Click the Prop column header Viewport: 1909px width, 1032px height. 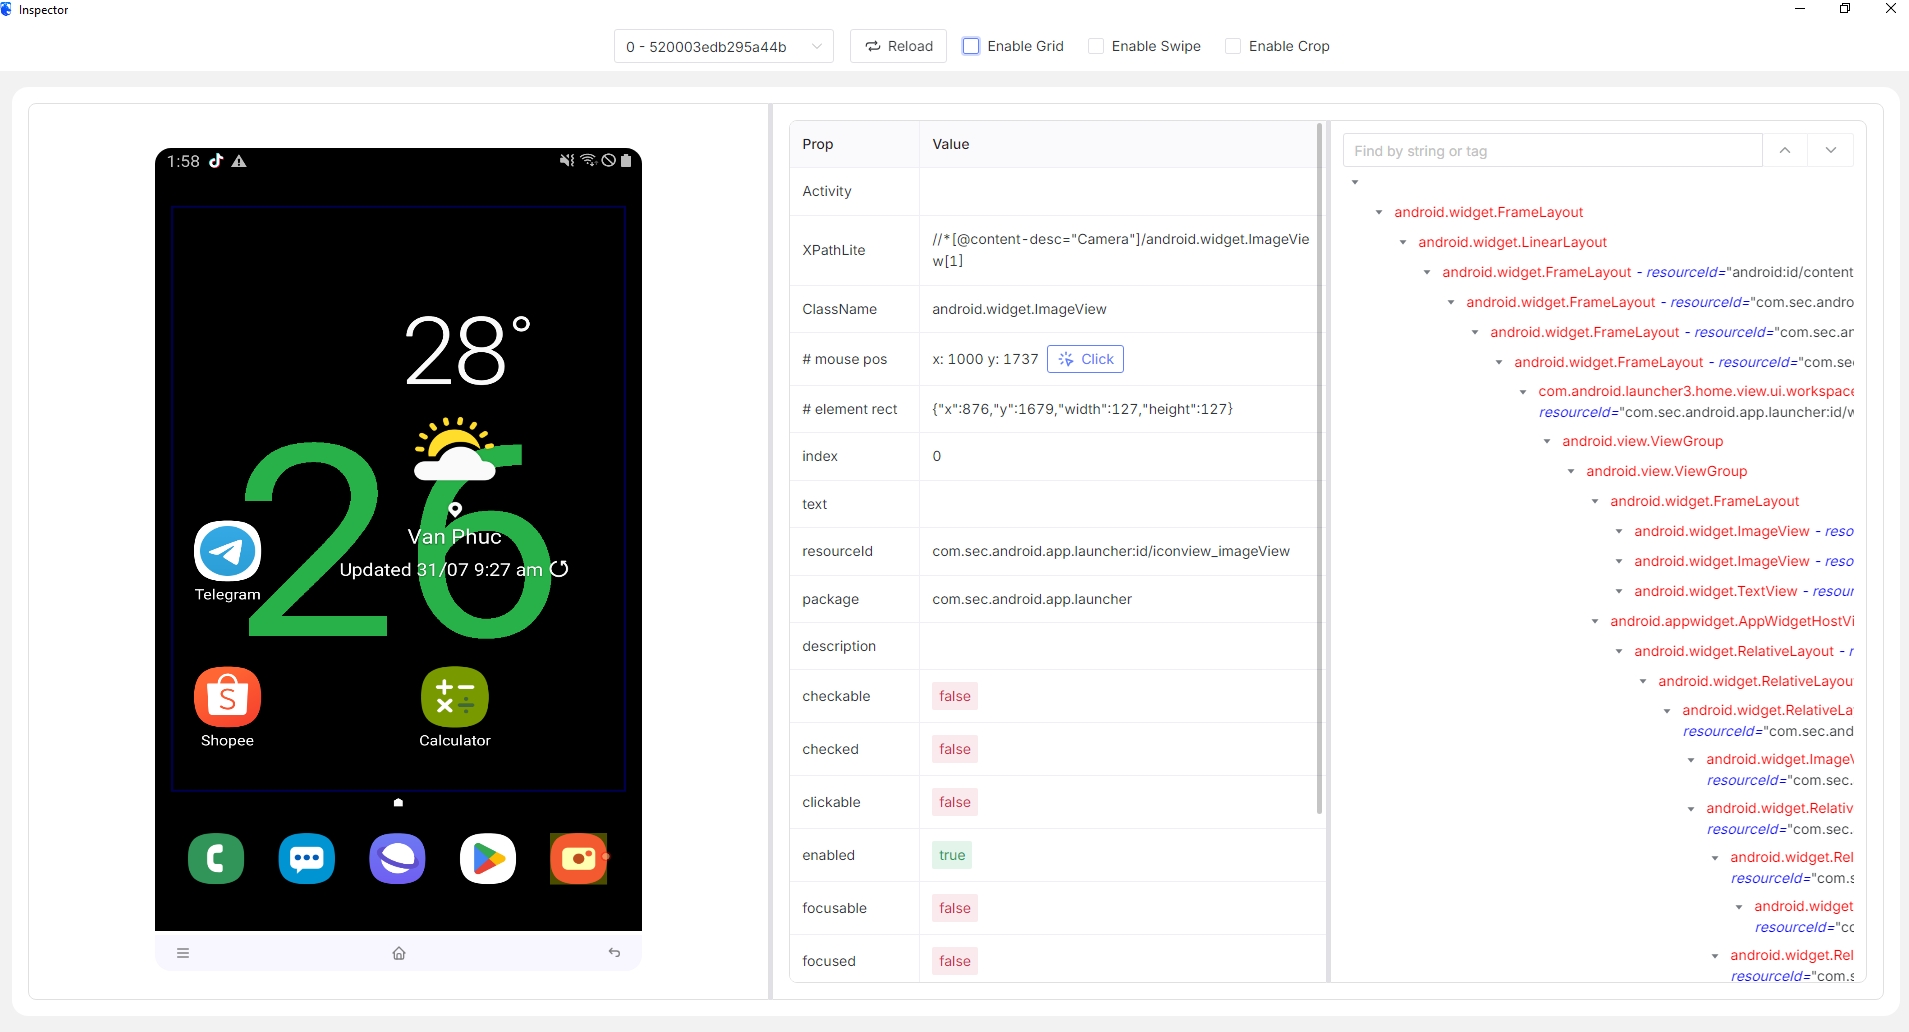[817, 144]
